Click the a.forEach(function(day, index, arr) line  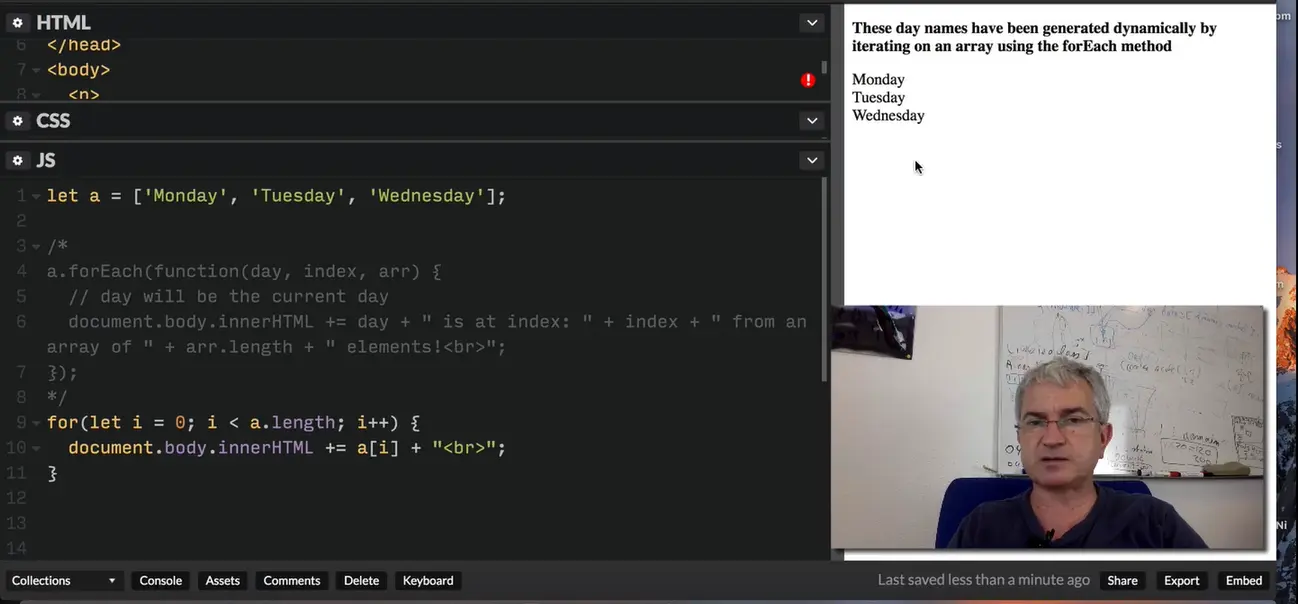pyautogui.click(x=244, y=272)
